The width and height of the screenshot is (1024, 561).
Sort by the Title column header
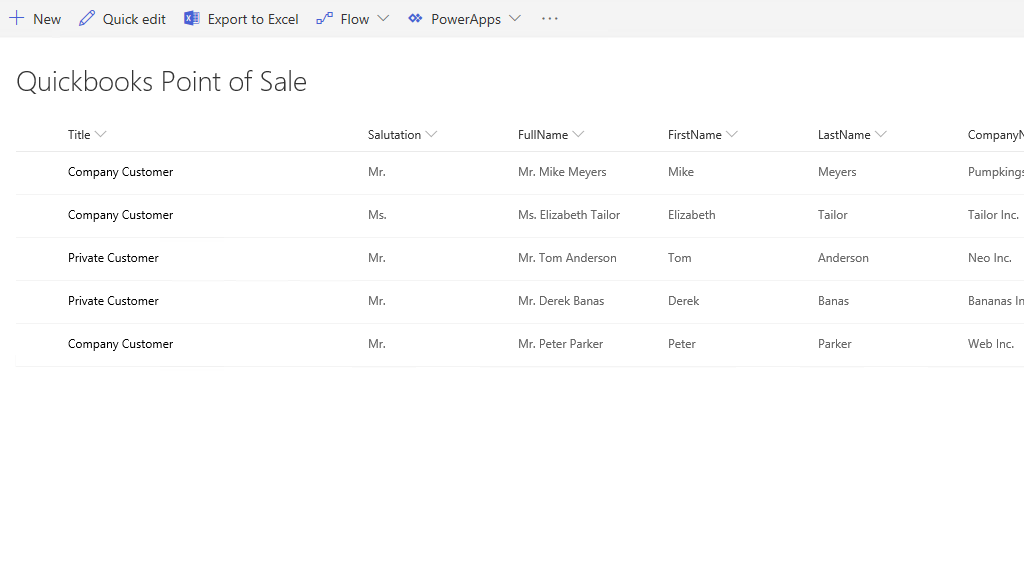pos(79,135)
